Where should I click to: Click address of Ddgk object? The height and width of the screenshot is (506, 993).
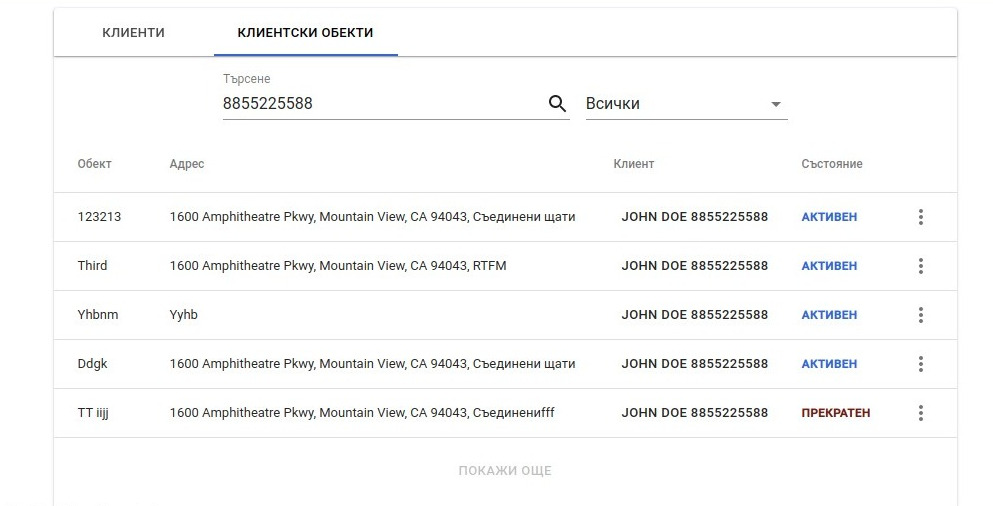tap(372, 364)
